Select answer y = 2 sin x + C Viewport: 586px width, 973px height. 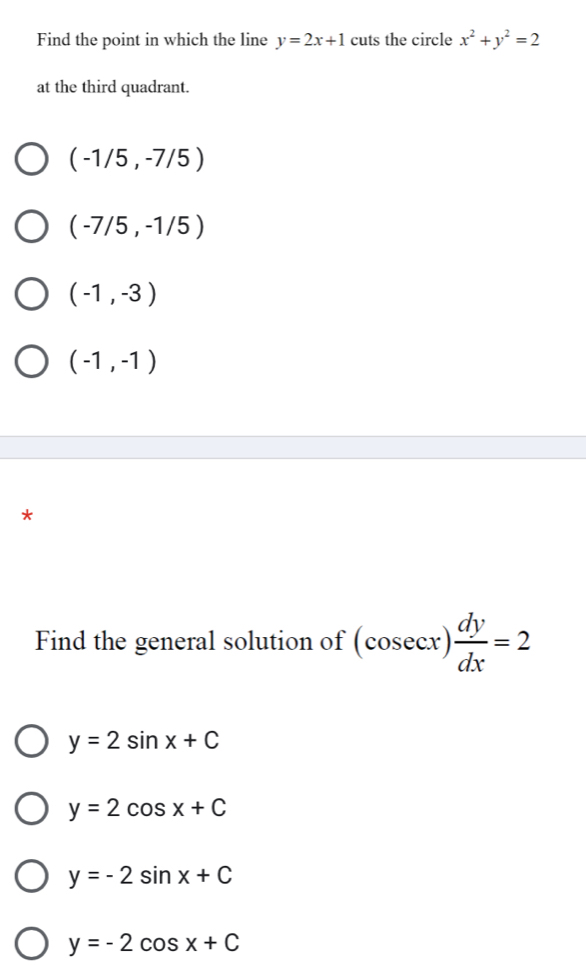coord(130,741)
